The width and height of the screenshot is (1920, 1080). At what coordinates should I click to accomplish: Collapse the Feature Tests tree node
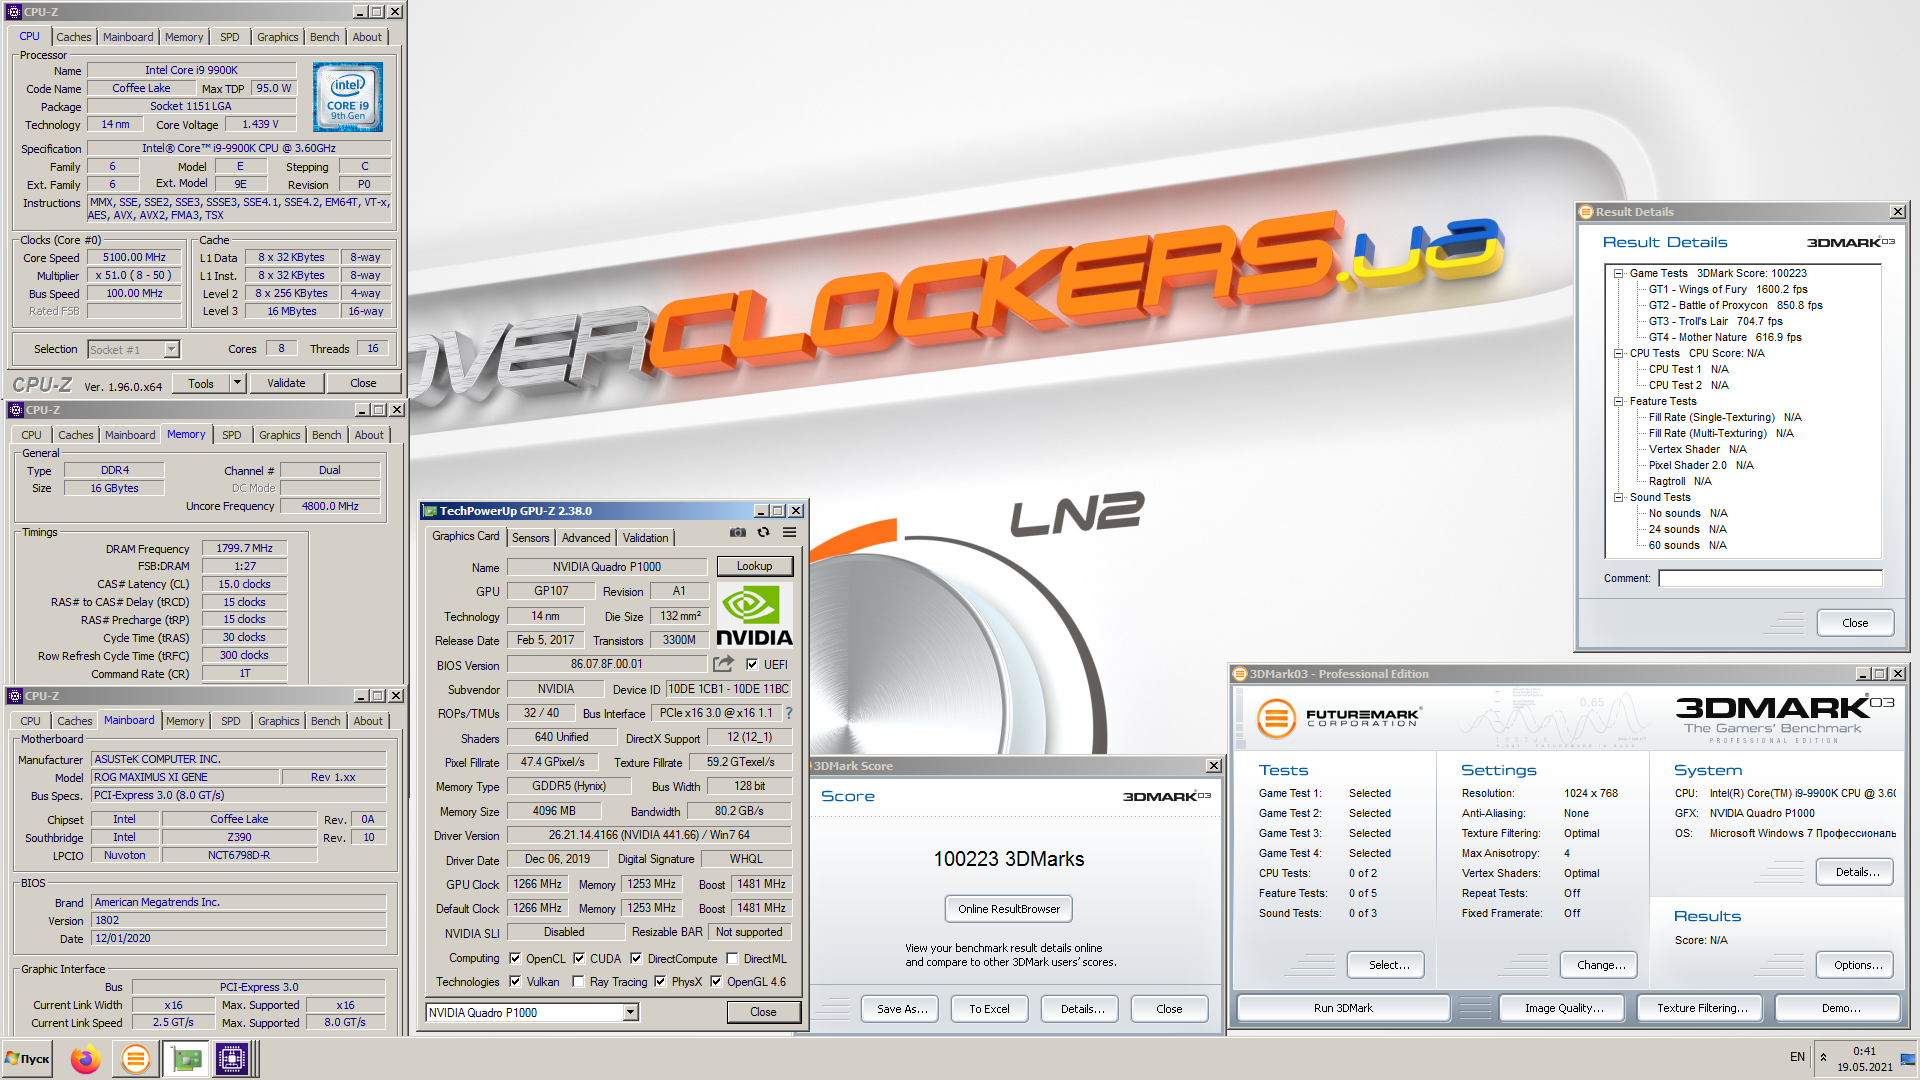tap(1618, 401)
